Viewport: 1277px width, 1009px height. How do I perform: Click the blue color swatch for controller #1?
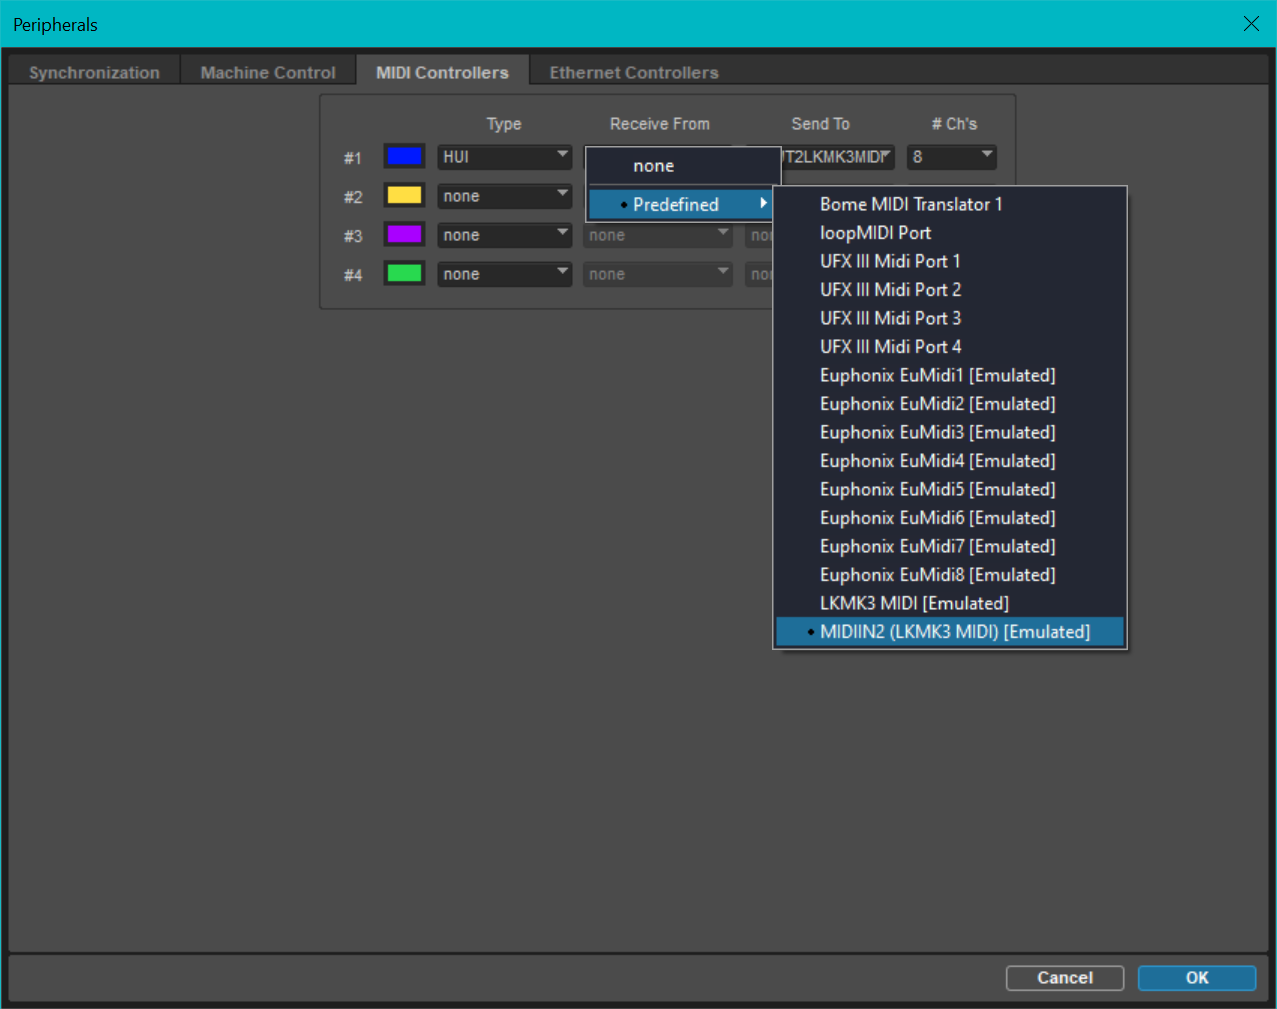point(404,156)
